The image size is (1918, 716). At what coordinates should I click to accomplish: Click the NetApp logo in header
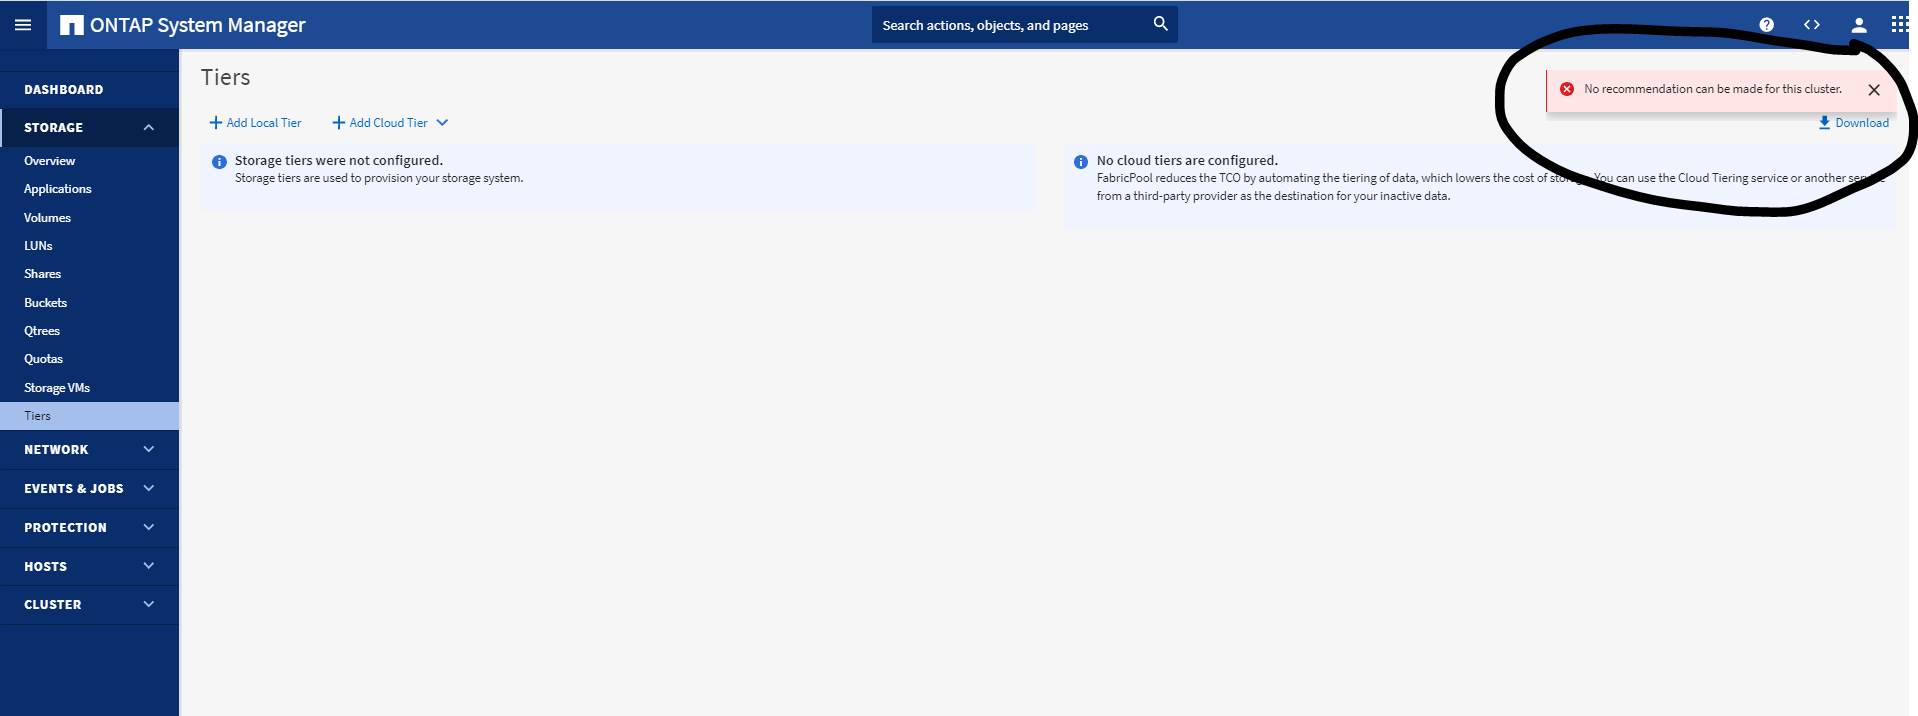coord(72,25)
